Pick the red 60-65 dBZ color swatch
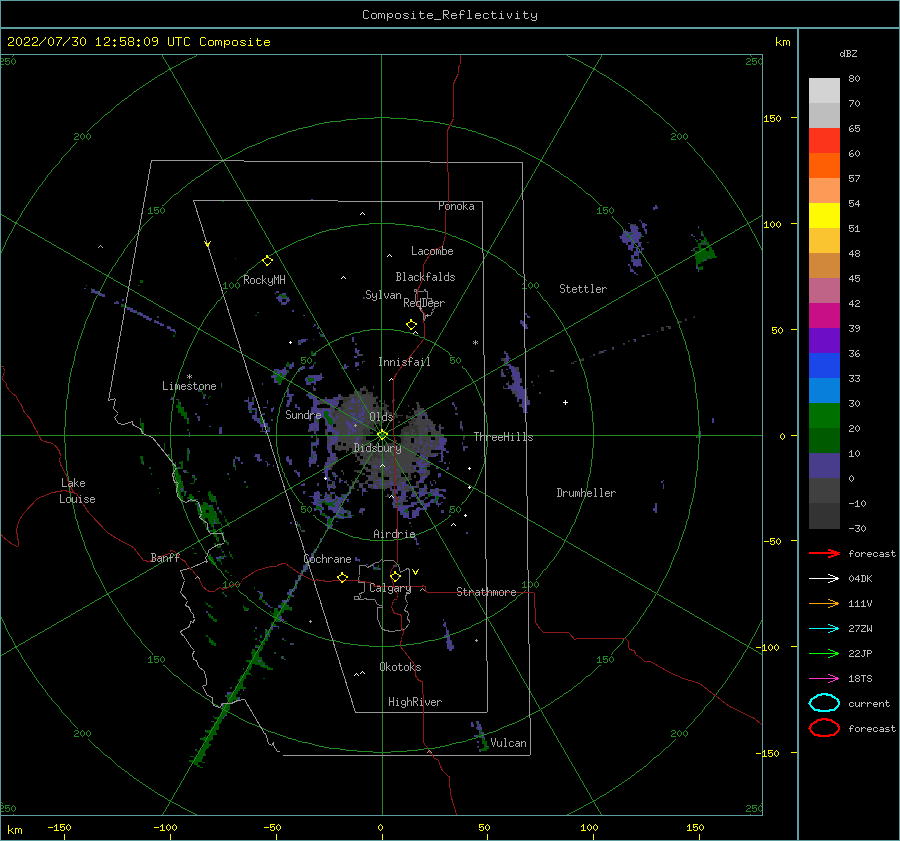The width and height of the screenshot is (900, 841). [x=824, y=141]
